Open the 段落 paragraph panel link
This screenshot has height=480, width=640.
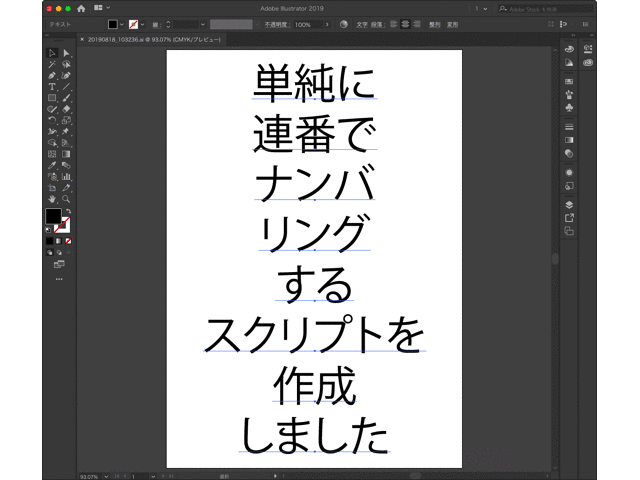point(378,25)
